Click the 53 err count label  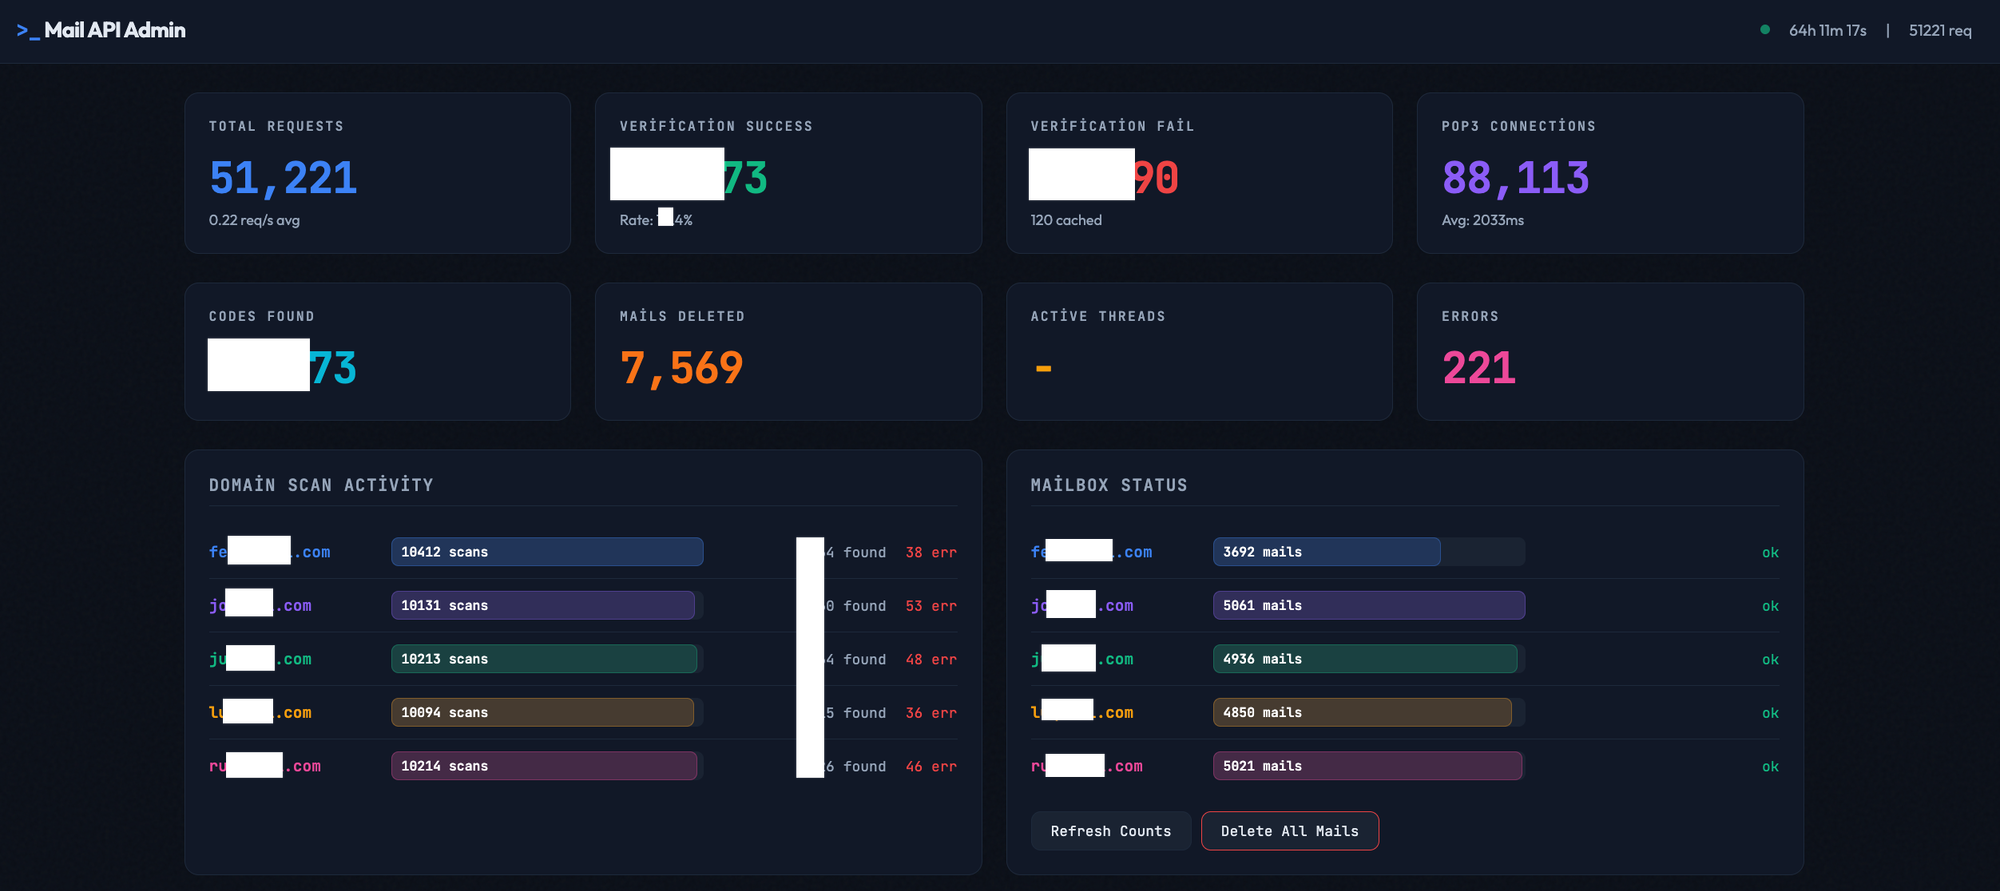(930, 606)
